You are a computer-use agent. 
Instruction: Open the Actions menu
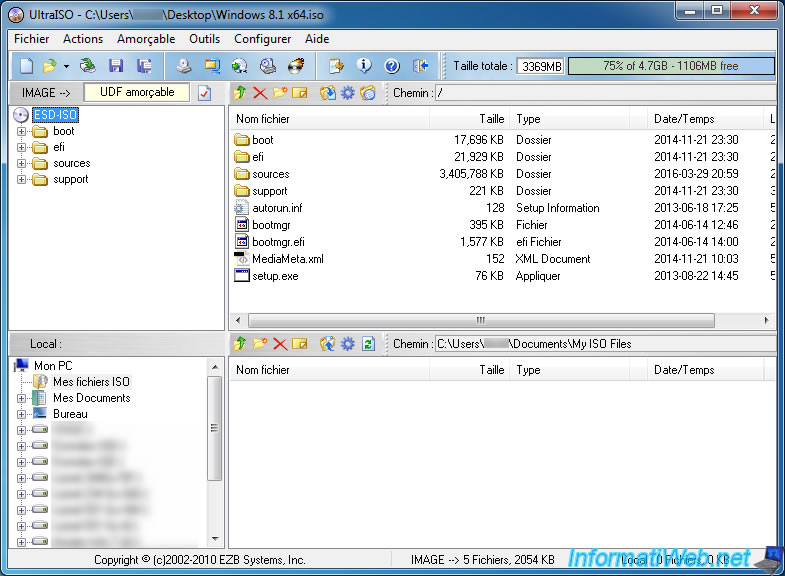tap(83, 39)
